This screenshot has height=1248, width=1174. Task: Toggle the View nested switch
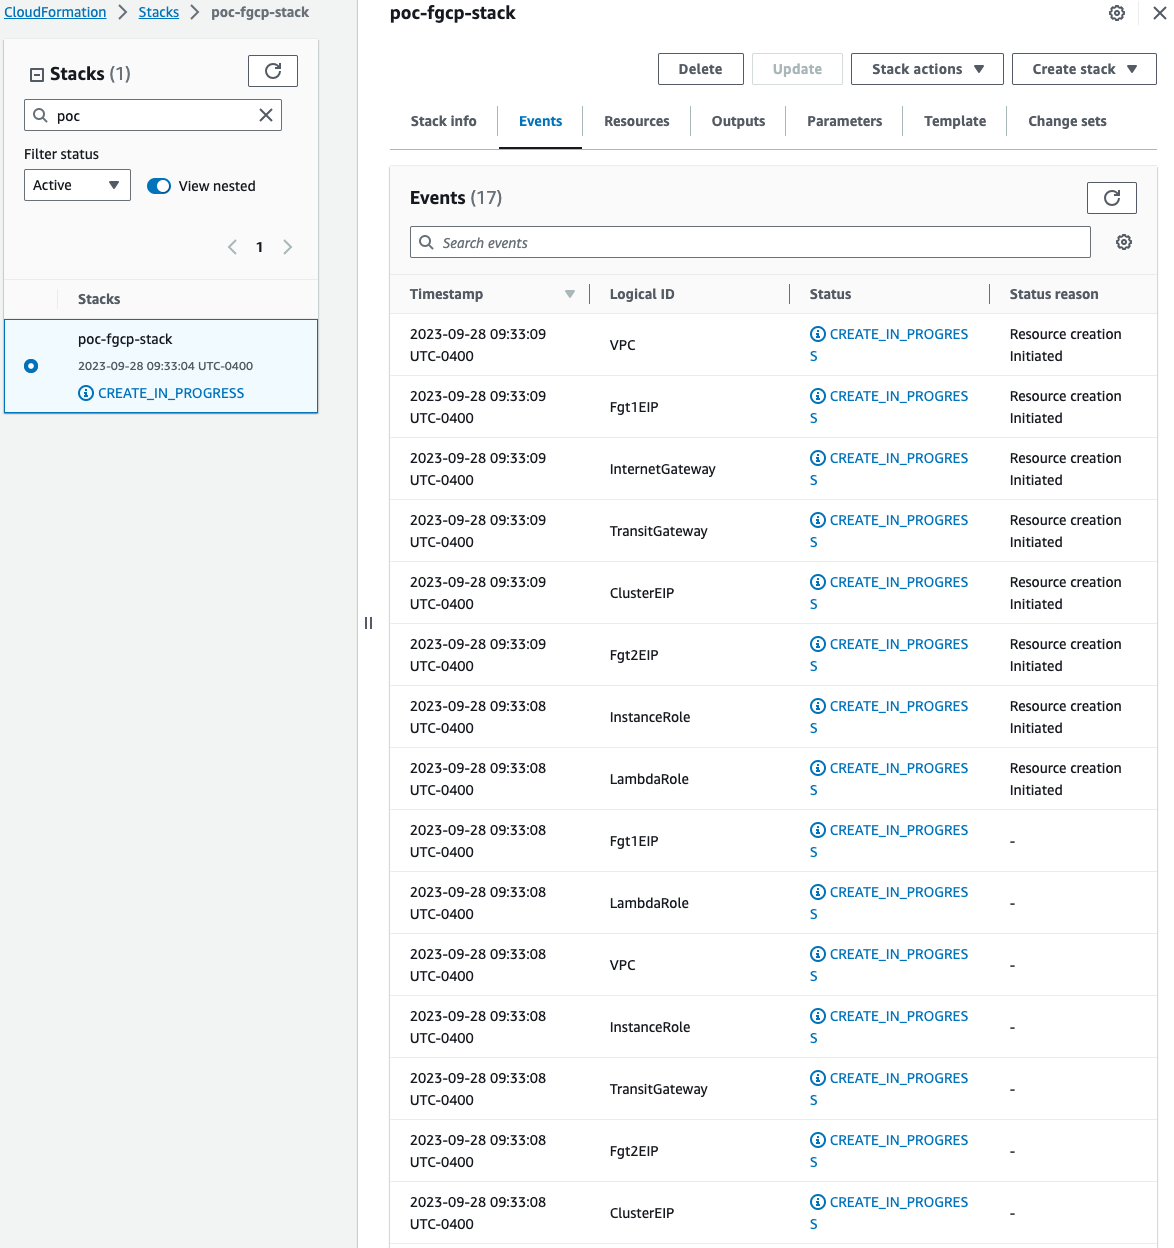pyautogui.click(x=159, y=186)
